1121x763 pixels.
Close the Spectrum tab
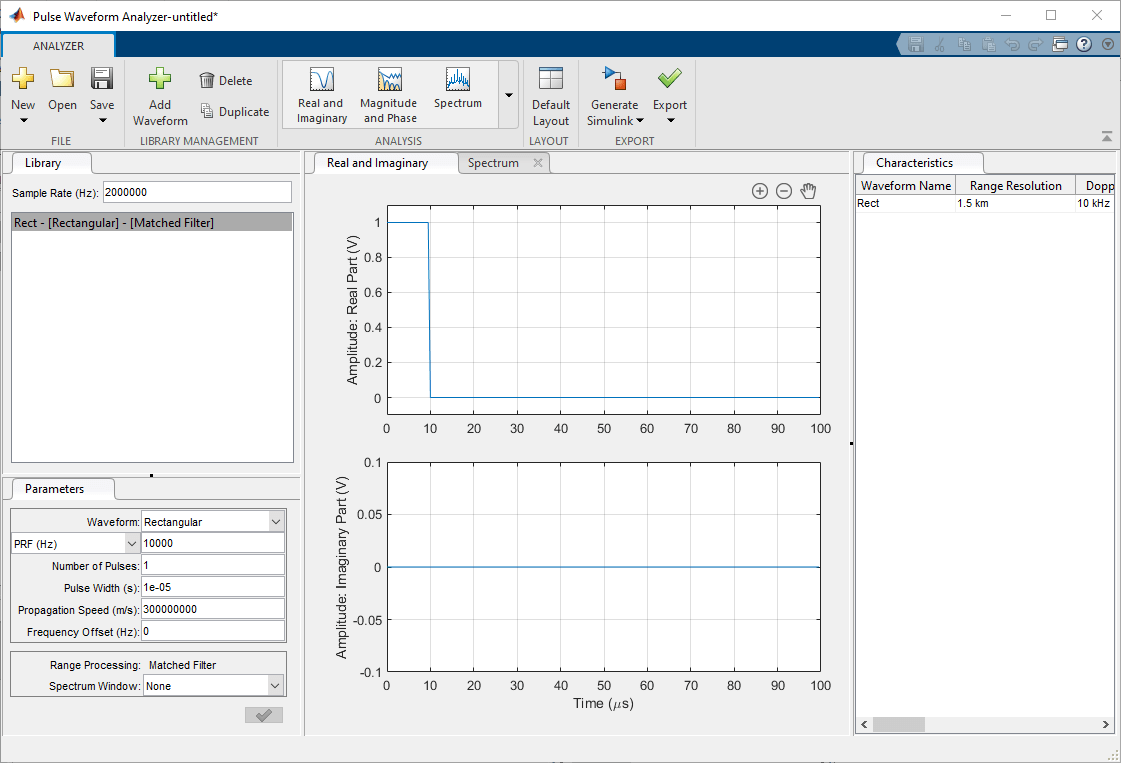click(x=537, y=163)
